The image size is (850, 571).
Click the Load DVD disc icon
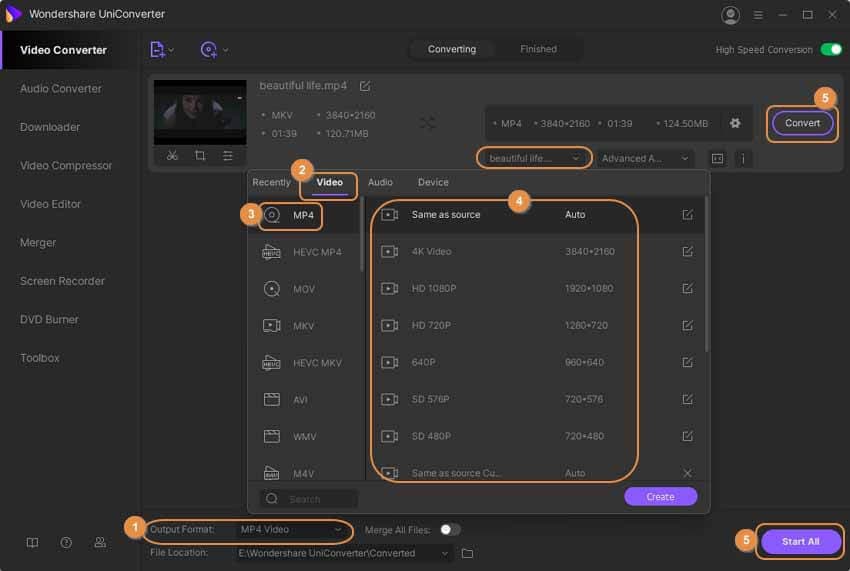pos(208,50)
